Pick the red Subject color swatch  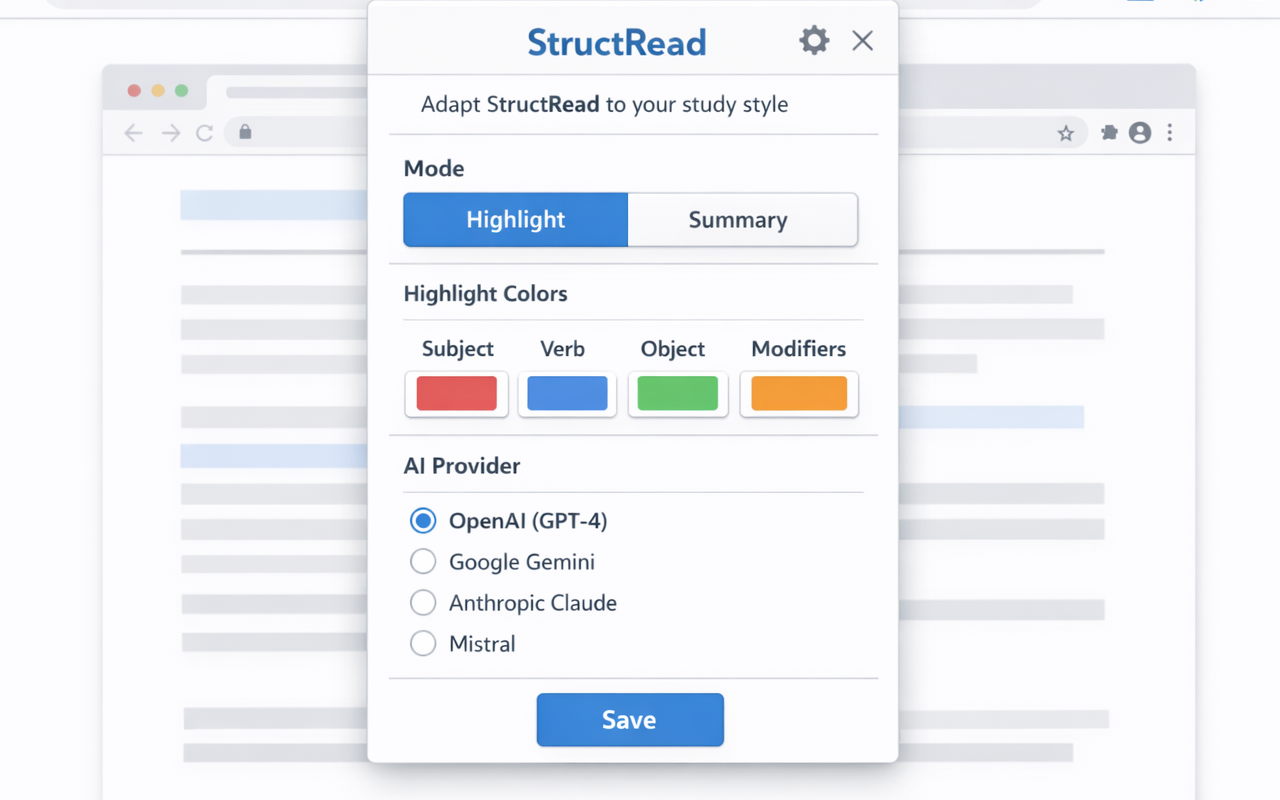456,394
